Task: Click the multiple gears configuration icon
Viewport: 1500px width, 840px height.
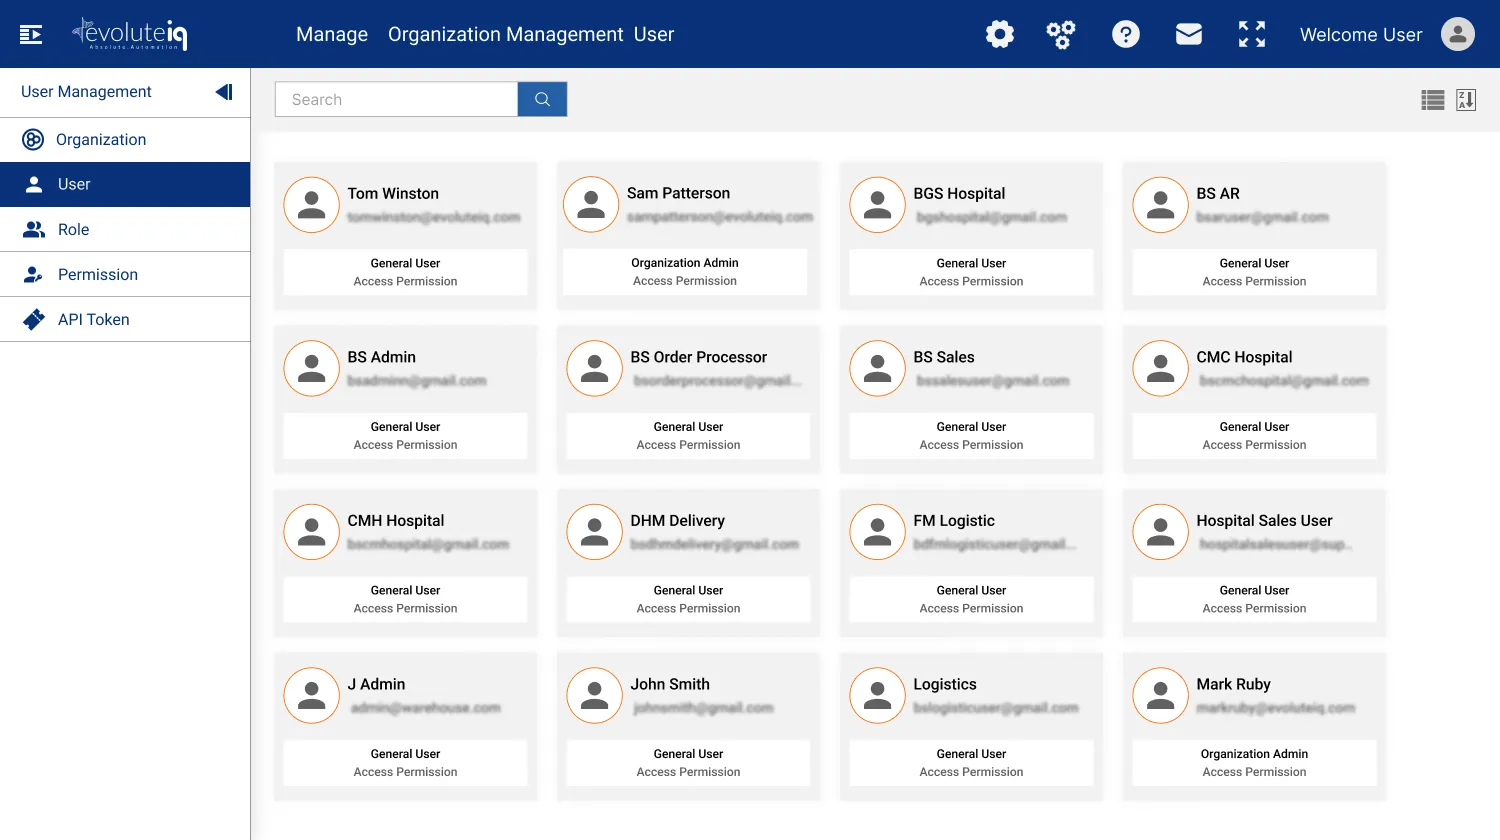Action: coord(1062,33)
